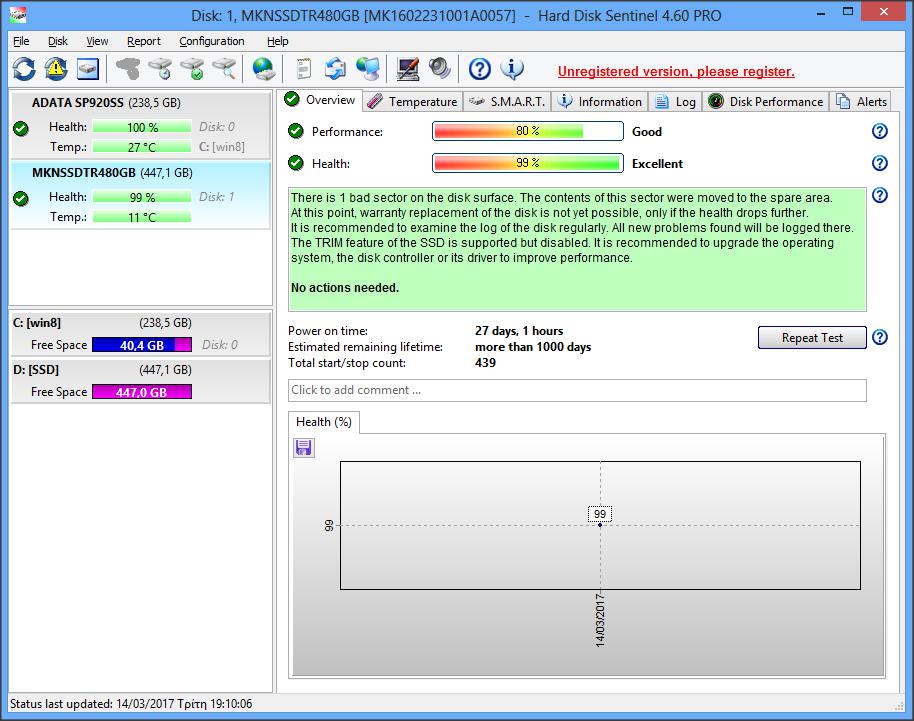Click the start/stop count value 439
The height and width of the screenshot is (721, 914).
(x=485, y=363)
